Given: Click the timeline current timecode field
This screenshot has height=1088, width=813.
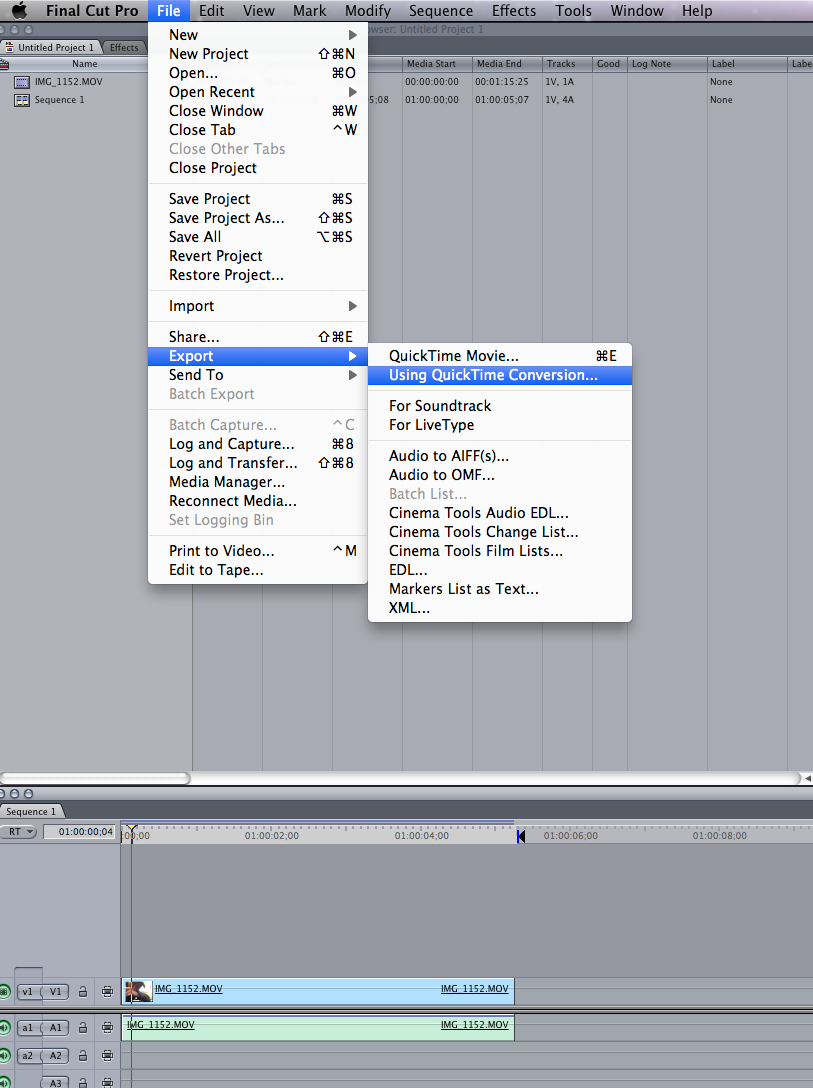Looking at the screenshot, I should [x=79, y=831].
